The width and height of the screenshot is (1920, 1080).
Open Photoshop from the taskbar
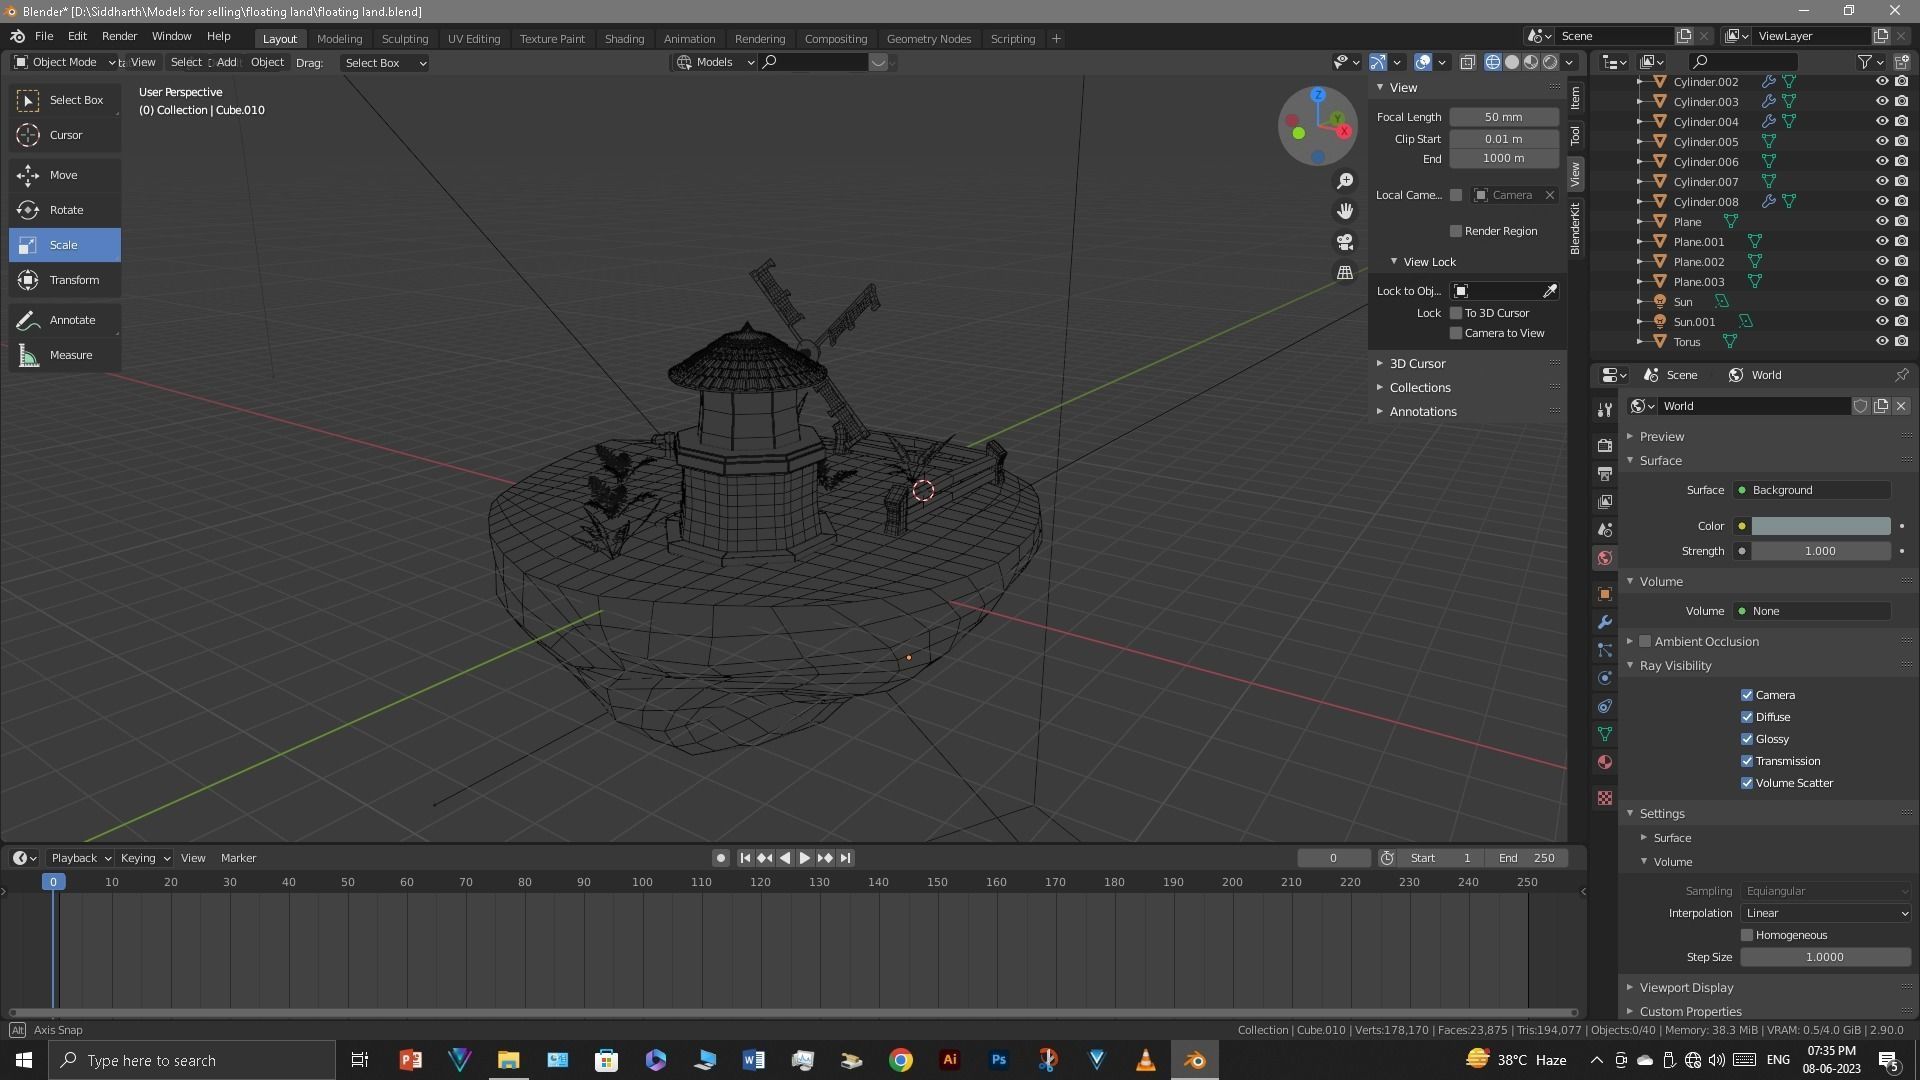click(x=998, y=1060)
